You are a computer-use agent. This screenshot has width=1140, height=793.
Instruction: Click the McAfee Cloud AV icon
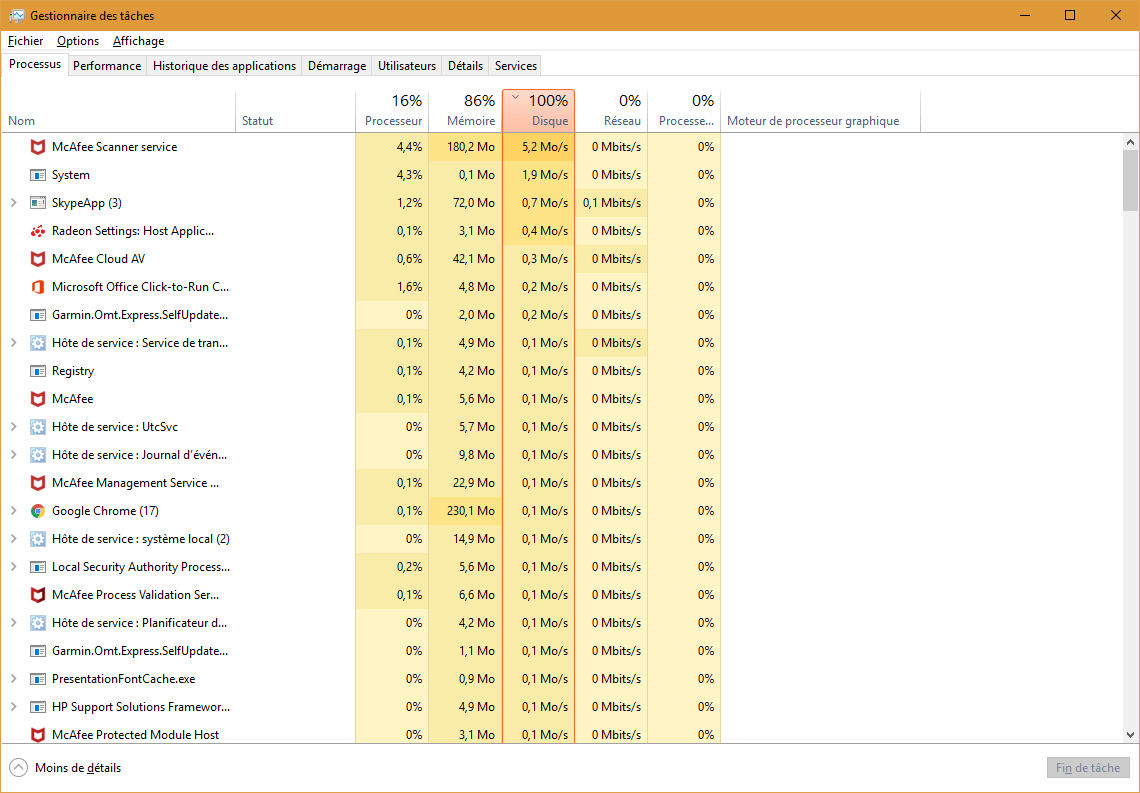coord(38,259)
